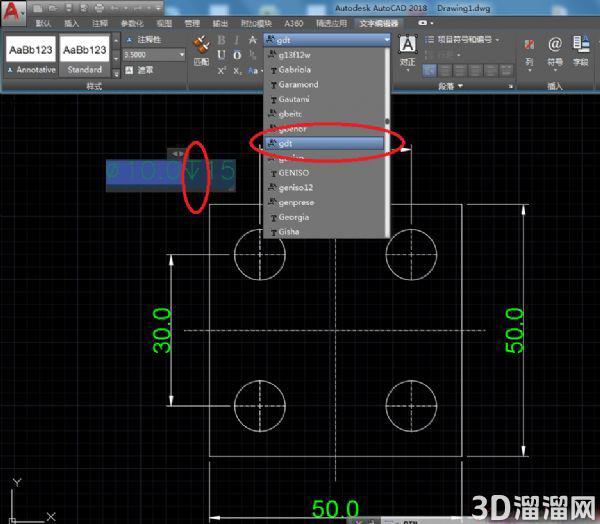
Task: Click the Open file icon in quick access toolbar
Action: point(53,8)
